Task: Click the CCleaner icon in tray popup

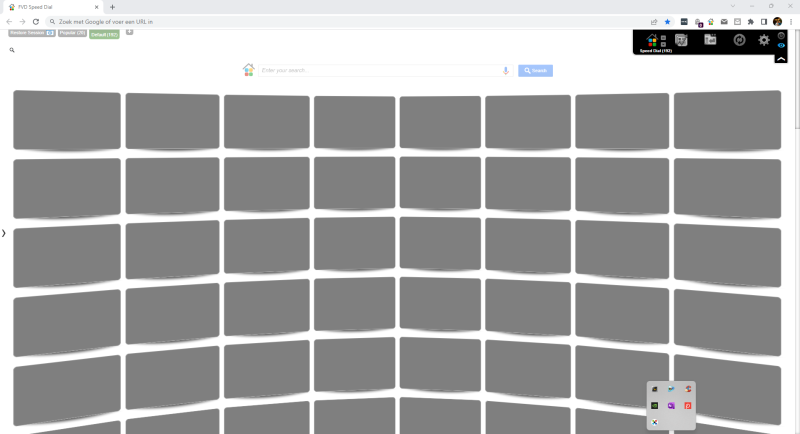Action: [x=688, y=389]
